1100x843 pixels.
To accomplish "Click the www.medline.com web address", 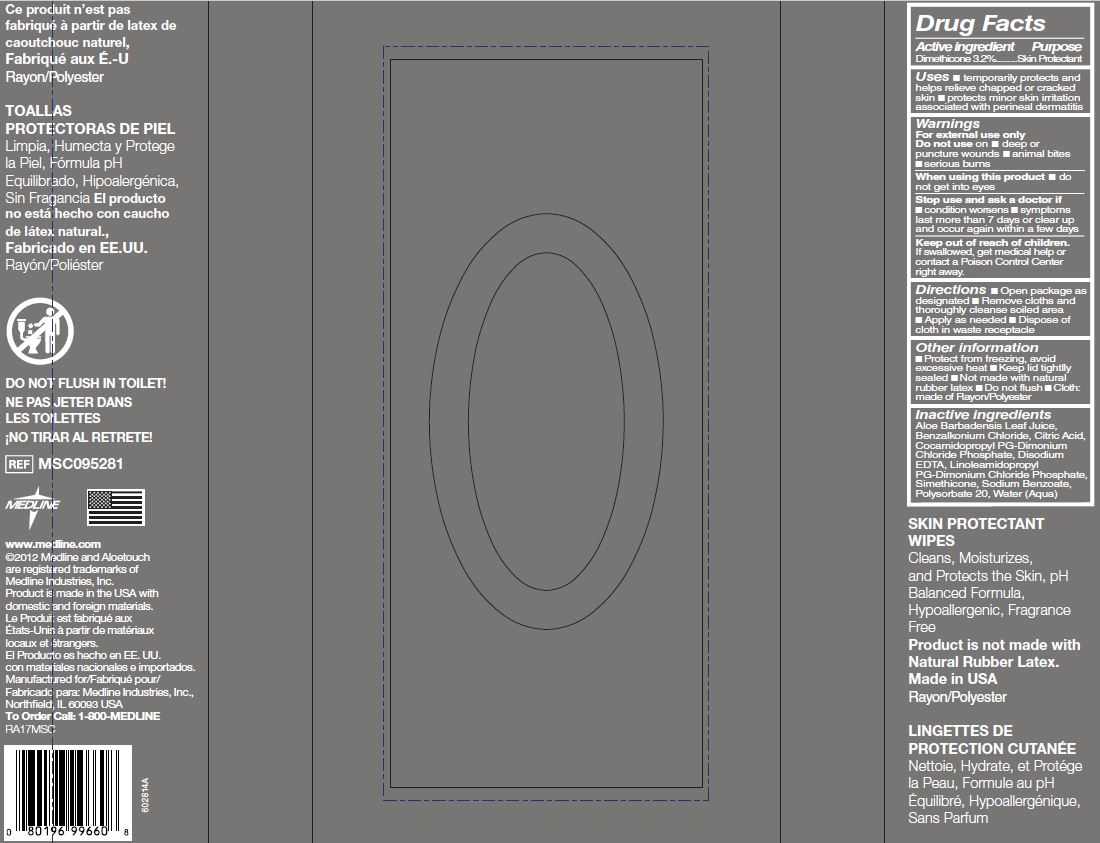I will point(53,544).
